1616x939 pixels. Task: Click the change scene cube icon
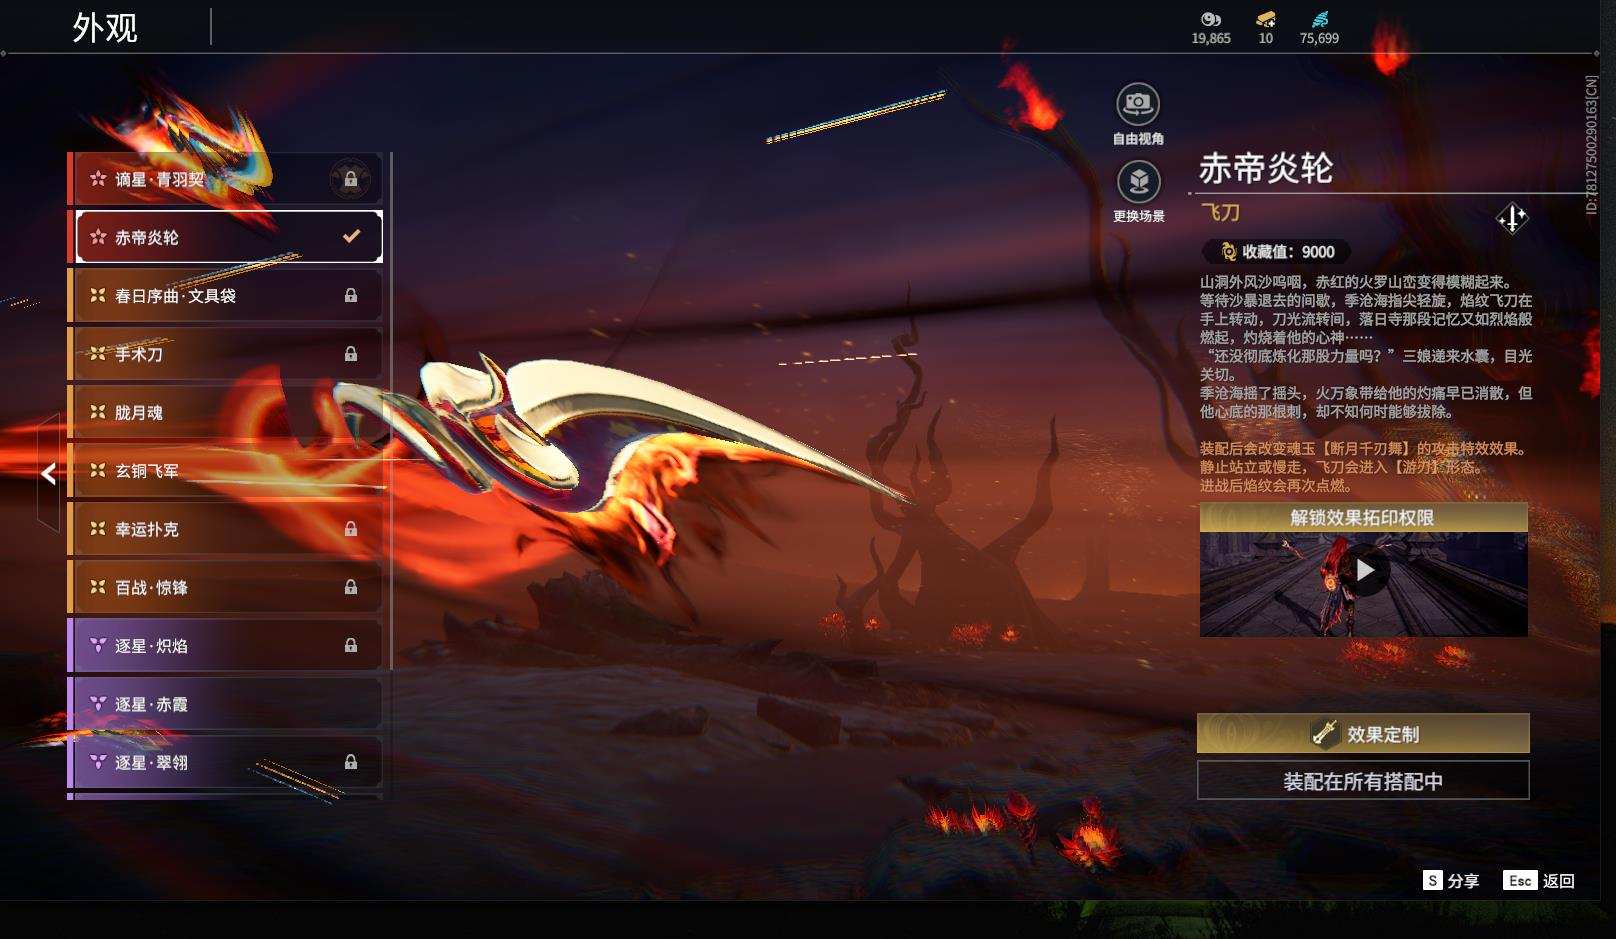pyautogui.click(x=1138, y=182)
